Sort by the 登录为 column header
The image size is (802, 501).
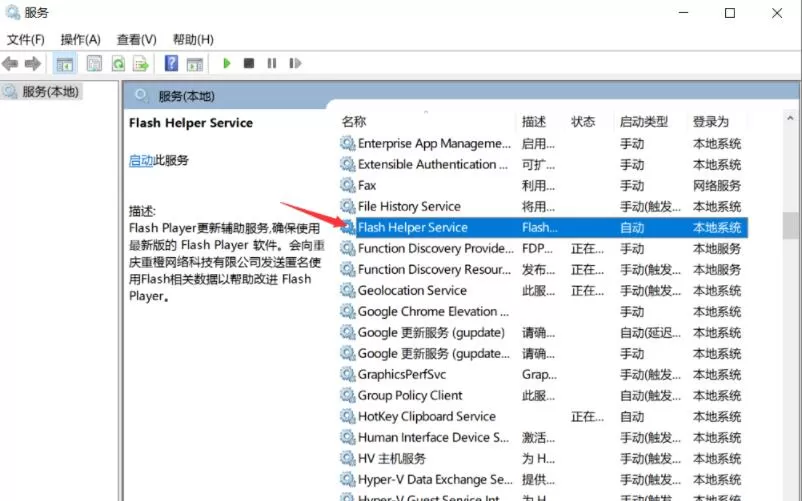[x=710, y=122]
